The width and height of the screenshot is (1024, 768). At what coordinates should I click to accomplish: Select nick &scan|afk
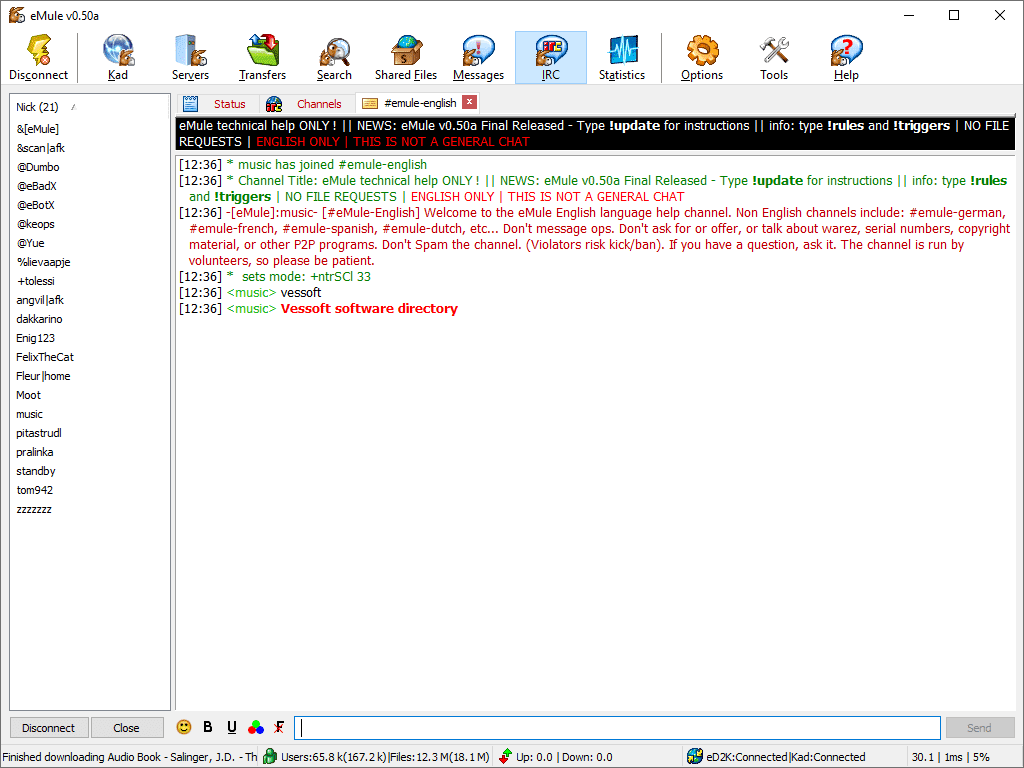40,148
